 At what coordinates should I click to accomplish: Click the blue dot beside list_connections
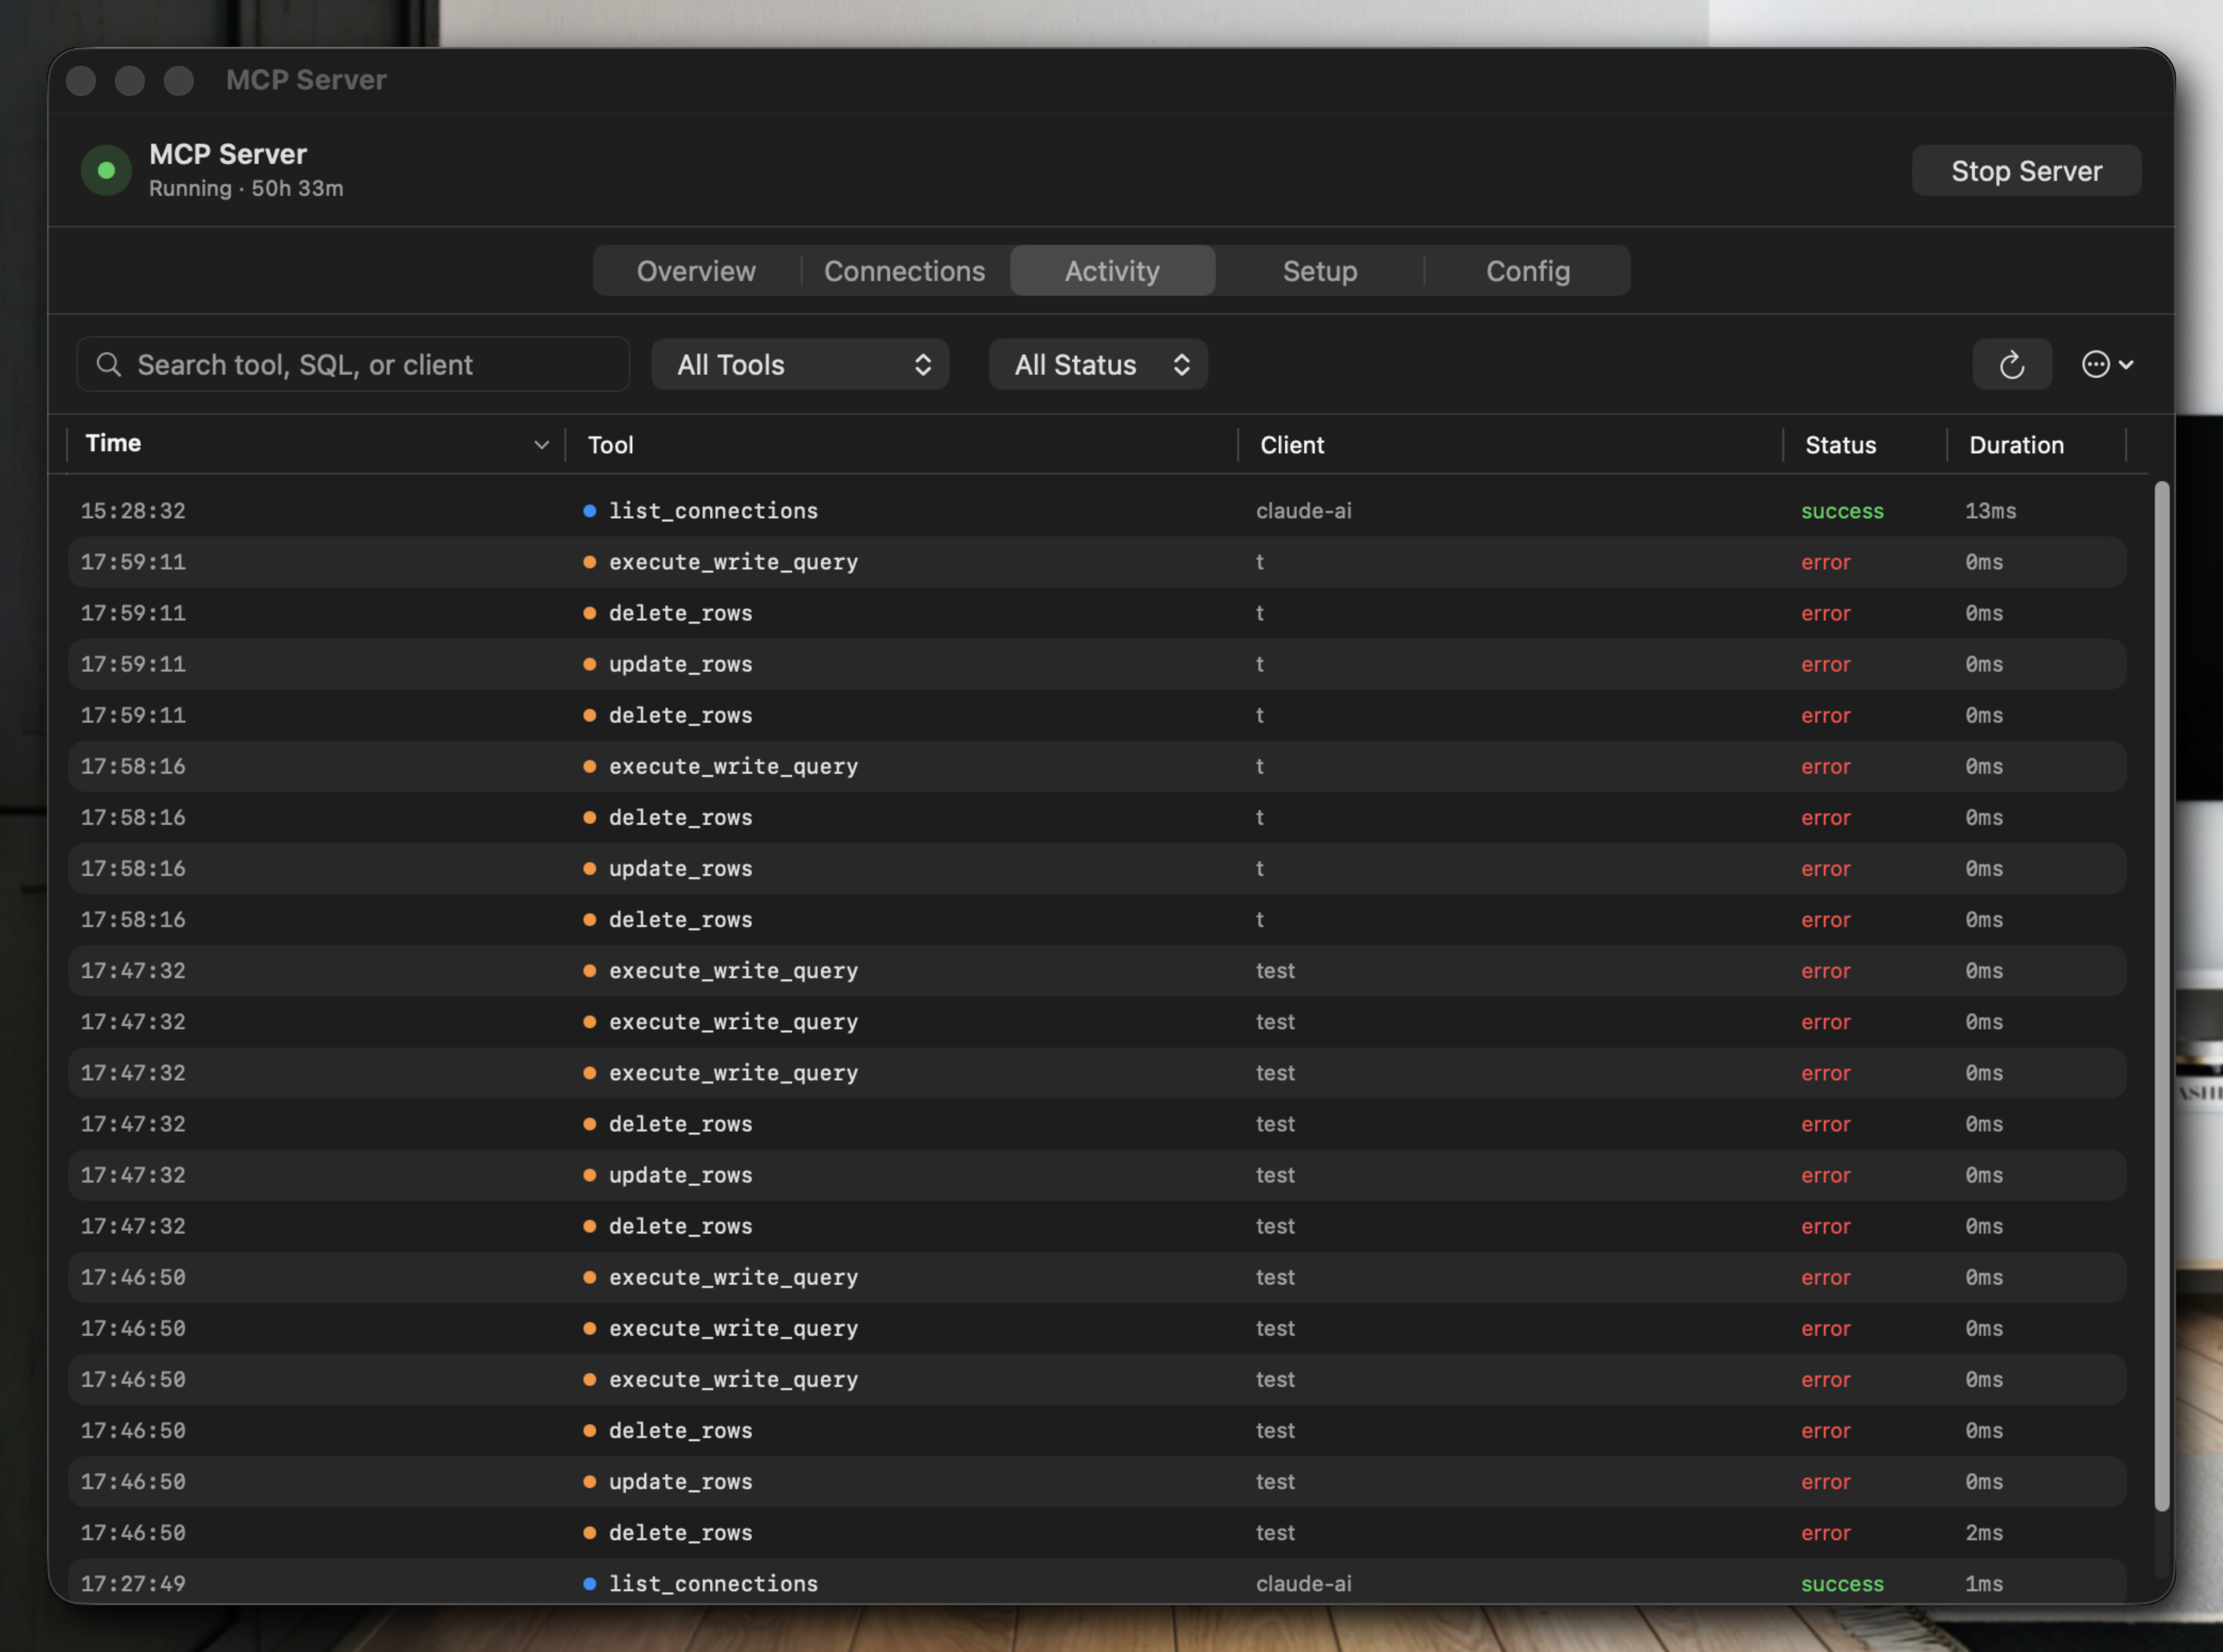tap(589, 510)
